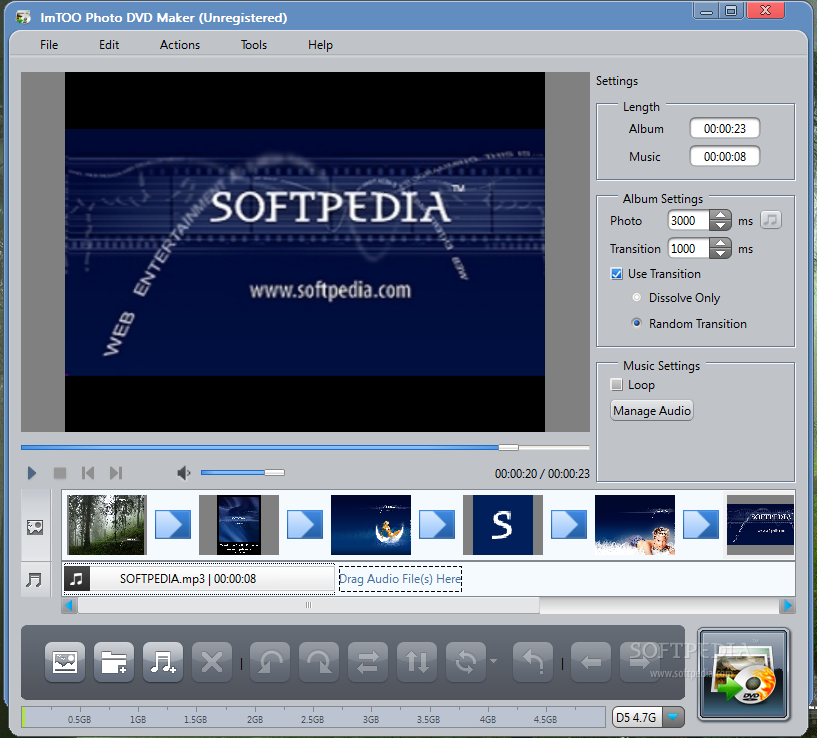Image resolution: width=817 pixels, height=738 pixels.
Task: Click the photo track icon on the timeline
Action: point(35,527)
